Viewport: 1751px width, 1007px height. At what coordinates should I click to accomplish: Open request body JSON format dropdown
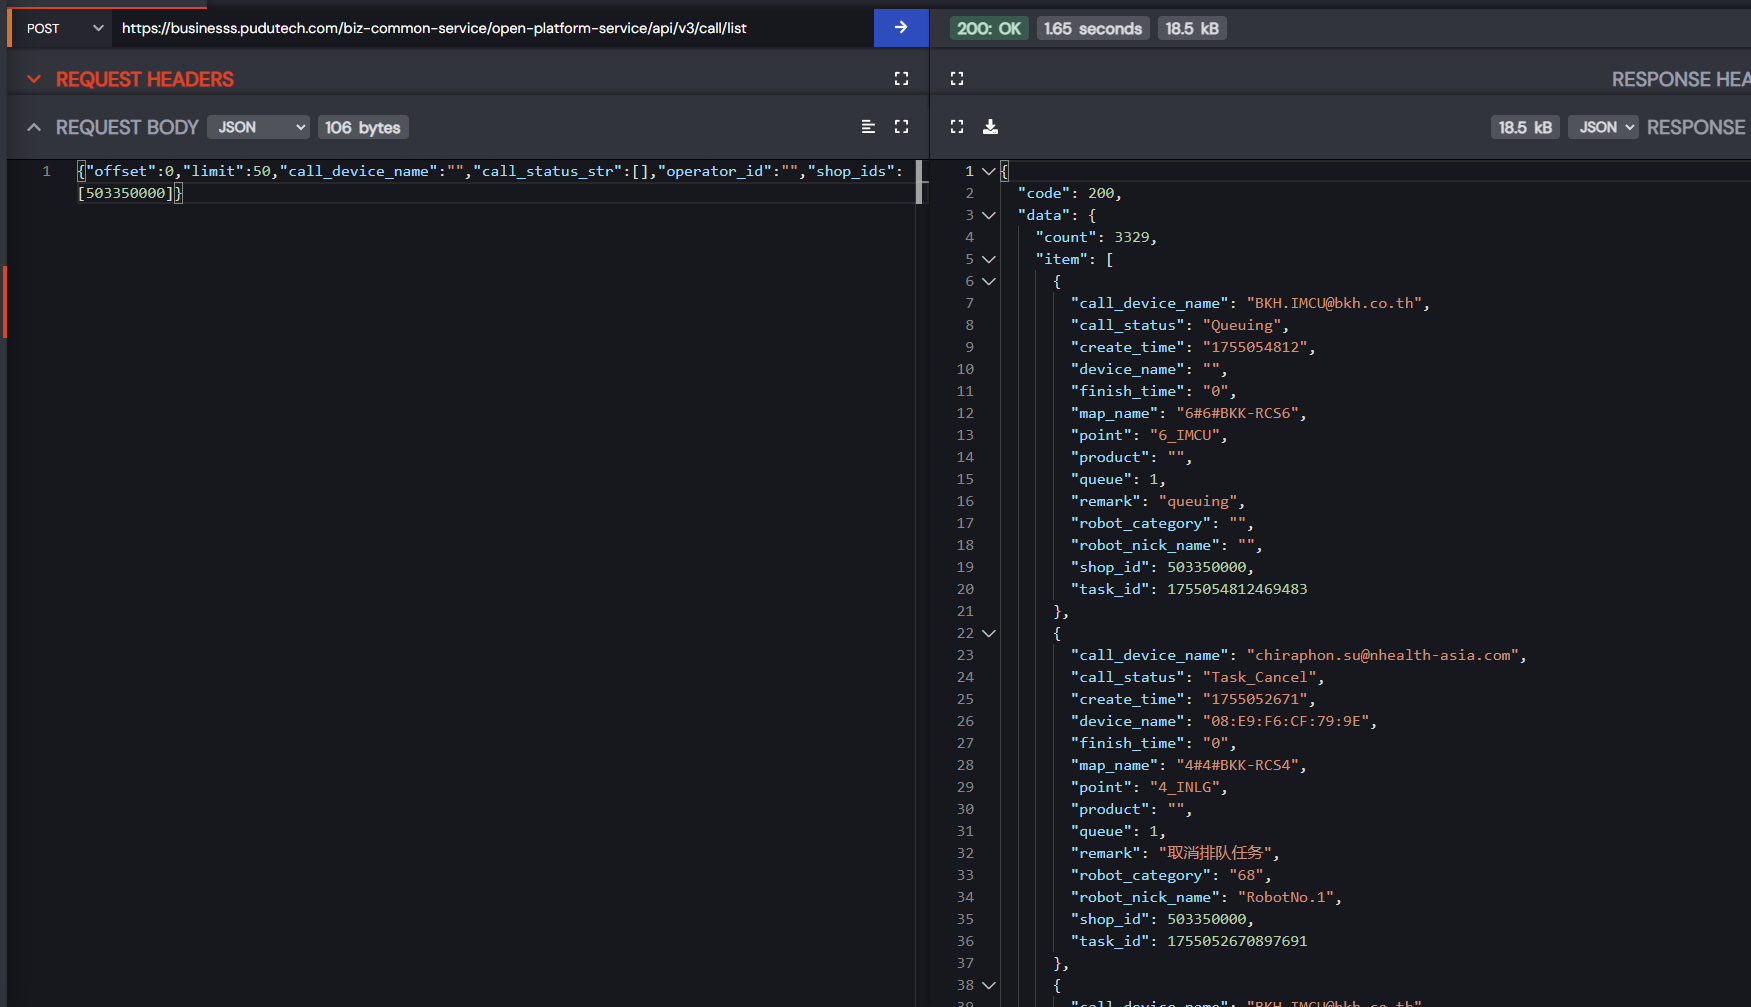click(260, 127)
